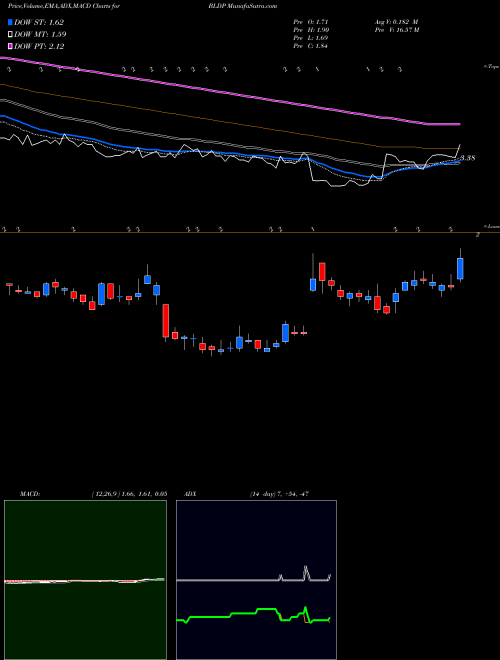The height and width of the screenshot is (660, 500).
Task: Select the 'DOW PT: 2.12' legend text
Action: pyautogui.click(x=39, y=46)
